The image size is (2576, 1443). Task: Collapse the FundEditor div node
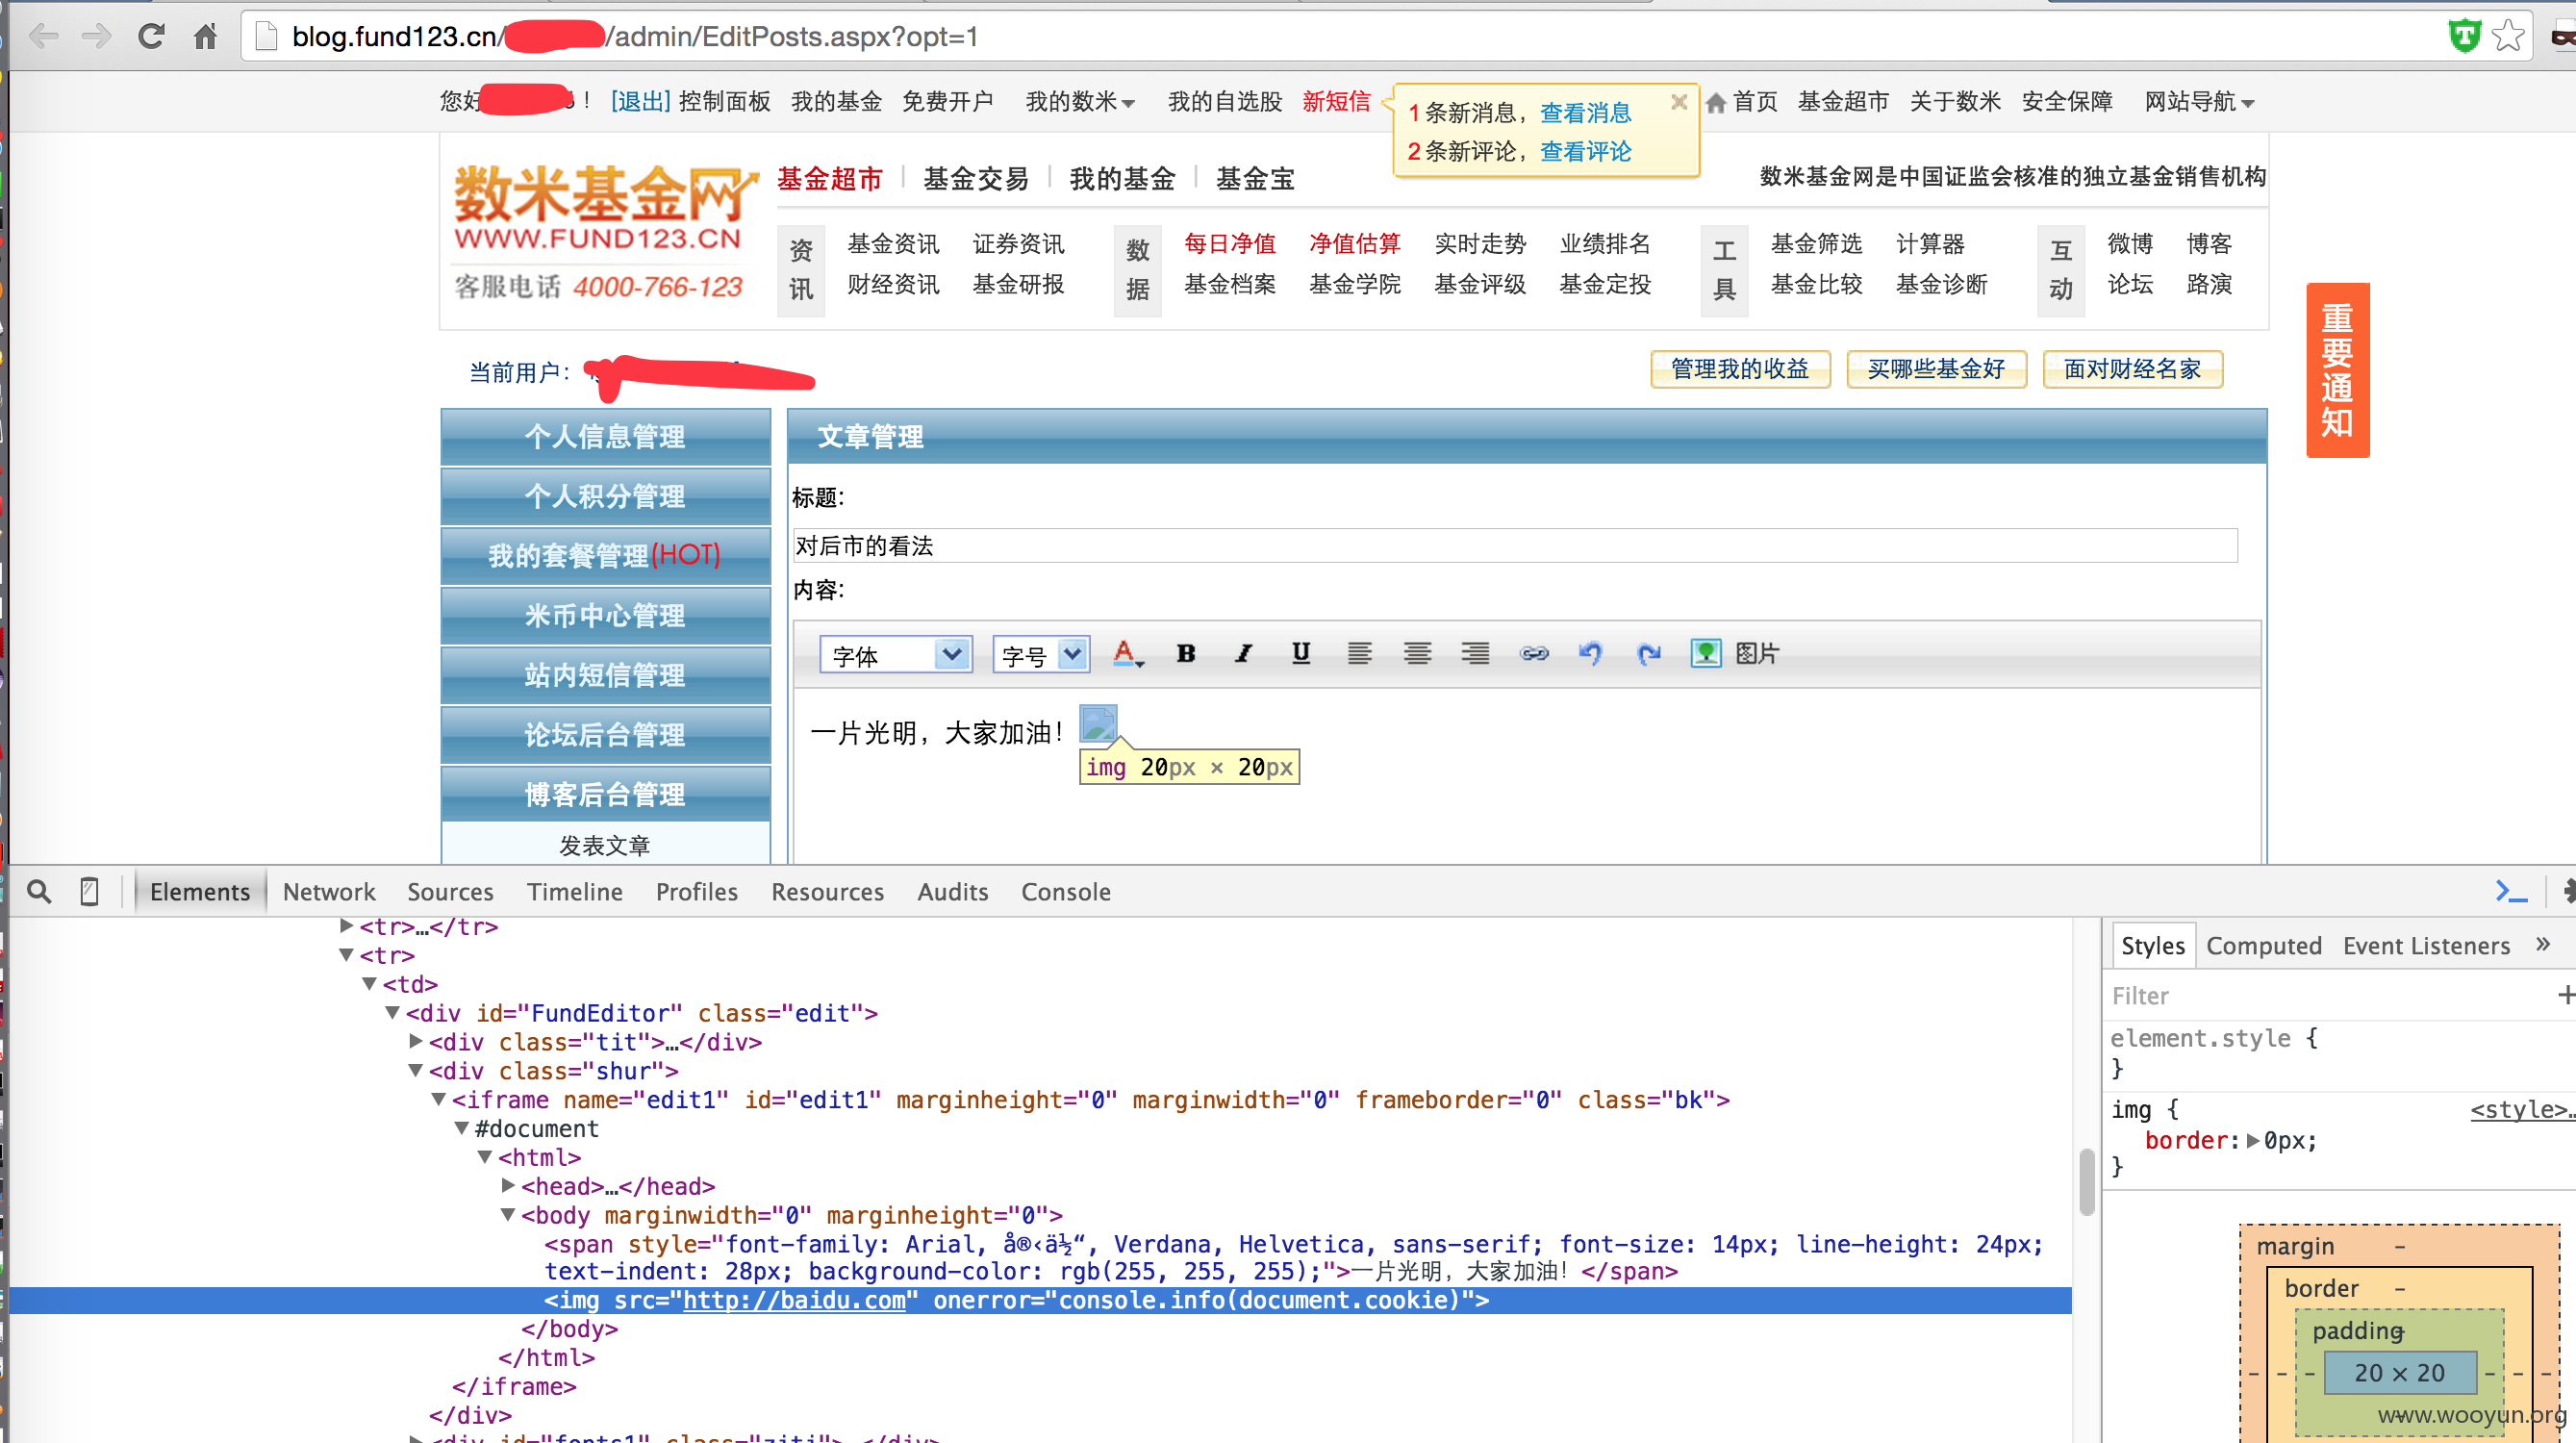click(392, 1012)
